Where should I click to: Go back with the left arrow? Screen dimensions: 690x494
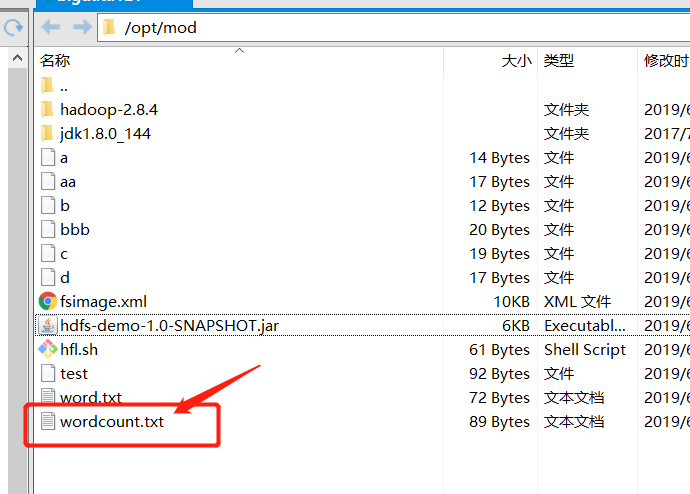pyautogui.click(x=51, y=27)
